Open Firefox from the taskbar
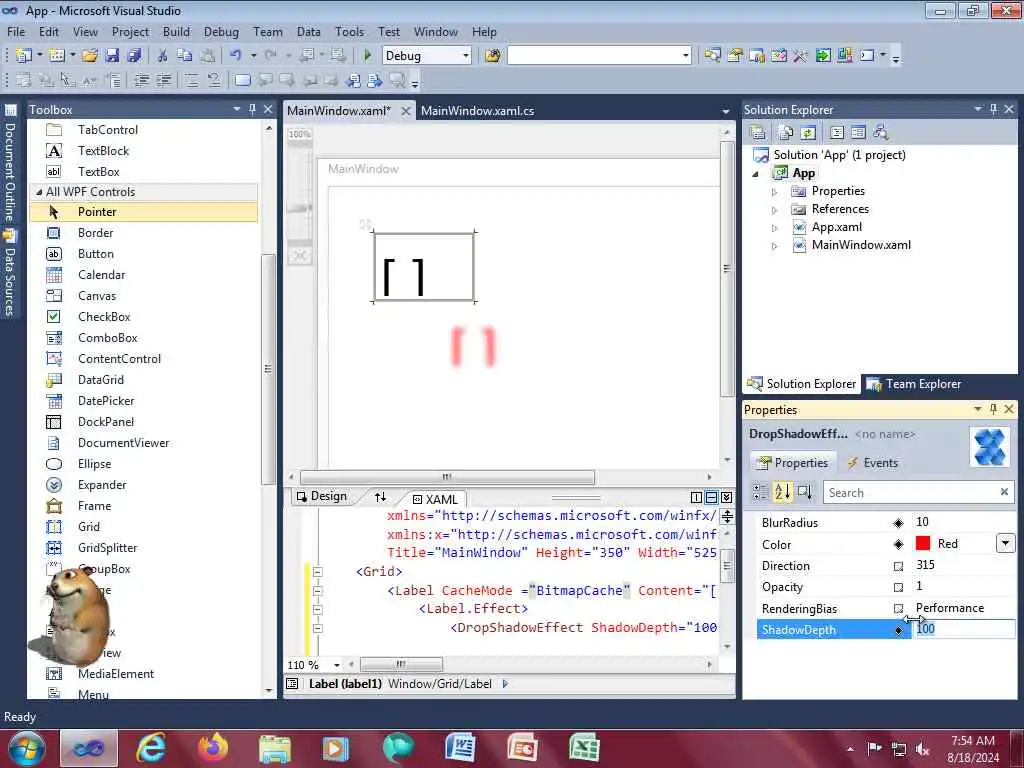 [212, 748]
